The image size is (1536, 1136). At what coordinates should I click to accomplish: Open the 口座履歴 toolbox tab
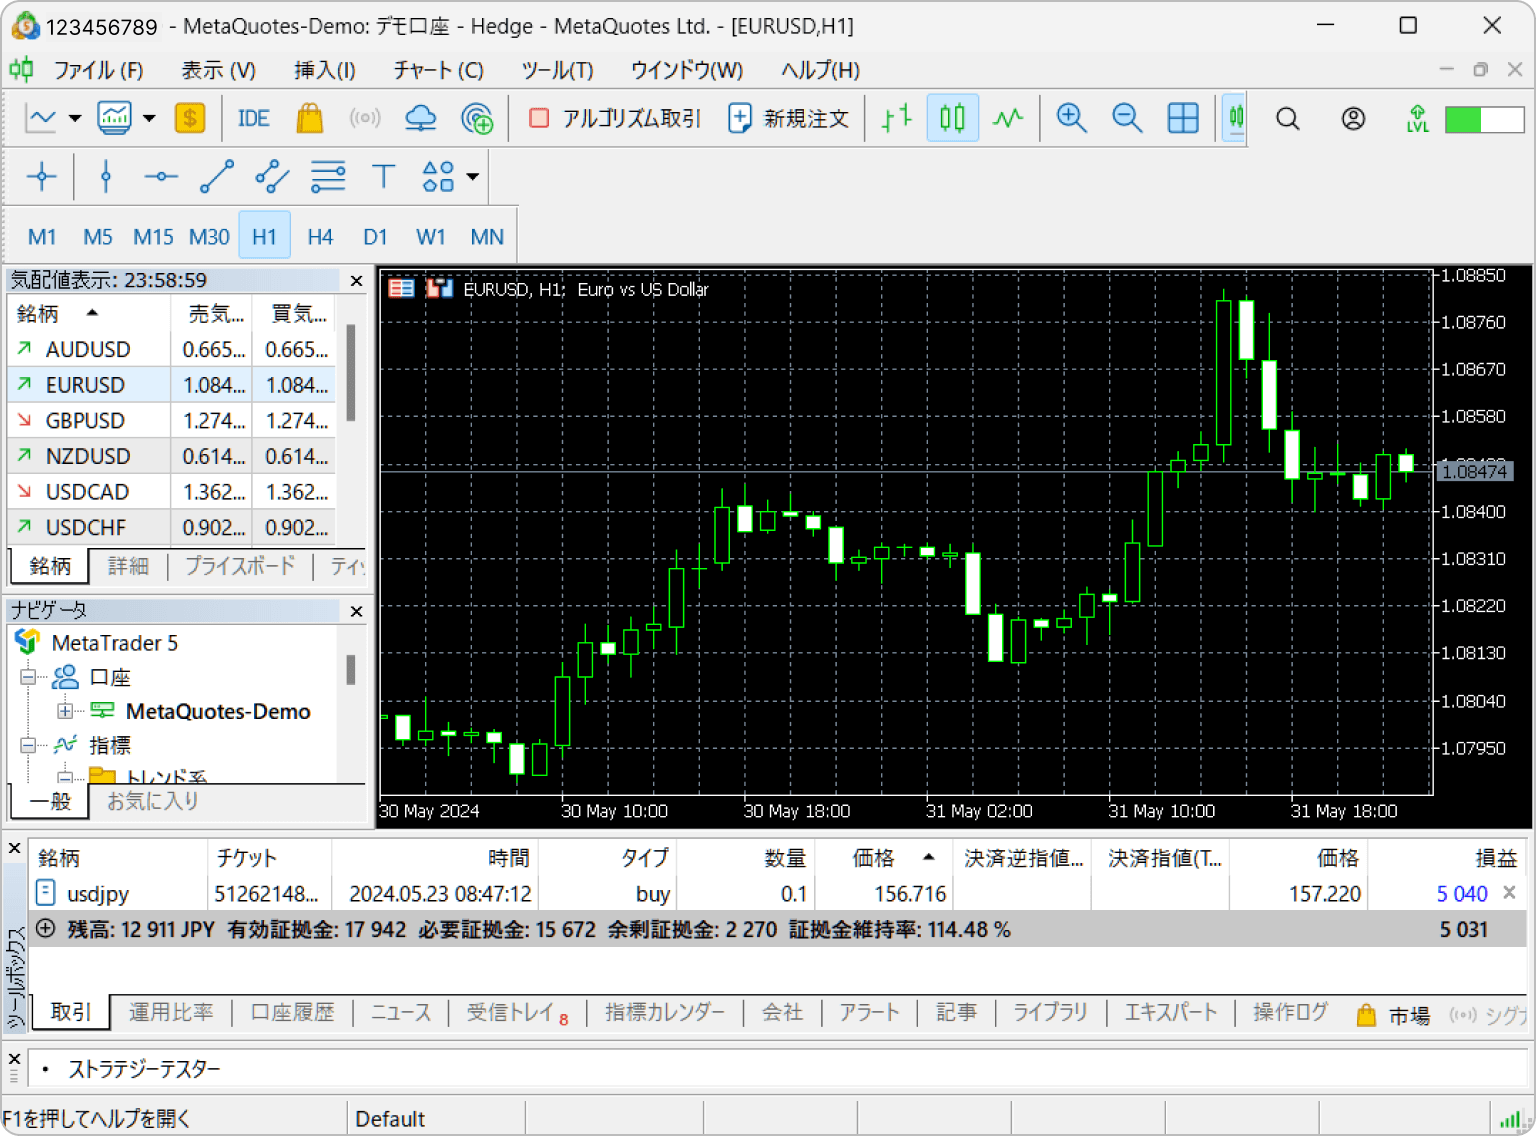(x=292, y=1012)
